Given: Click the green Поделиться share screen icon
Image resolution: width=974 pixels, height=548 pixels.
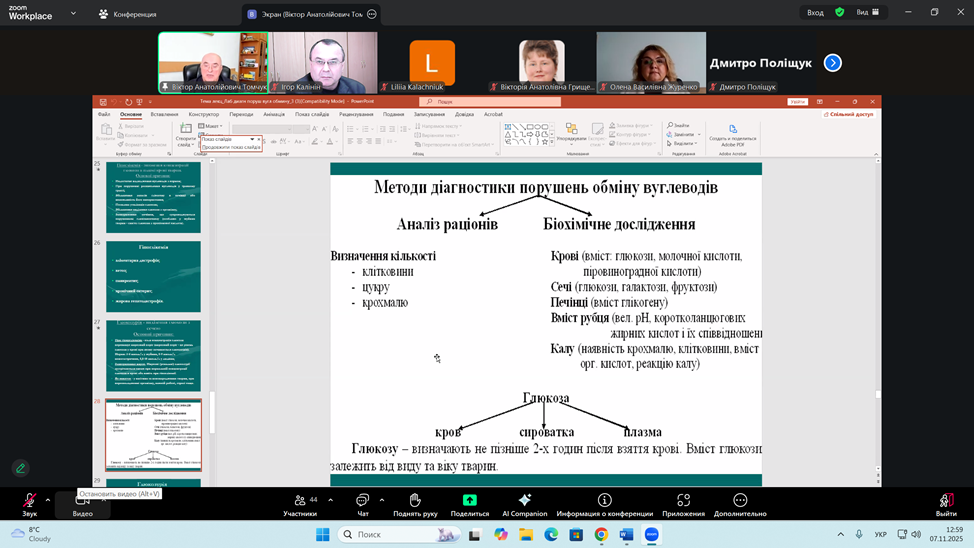Looking at the screenshot, I should 469,500.
